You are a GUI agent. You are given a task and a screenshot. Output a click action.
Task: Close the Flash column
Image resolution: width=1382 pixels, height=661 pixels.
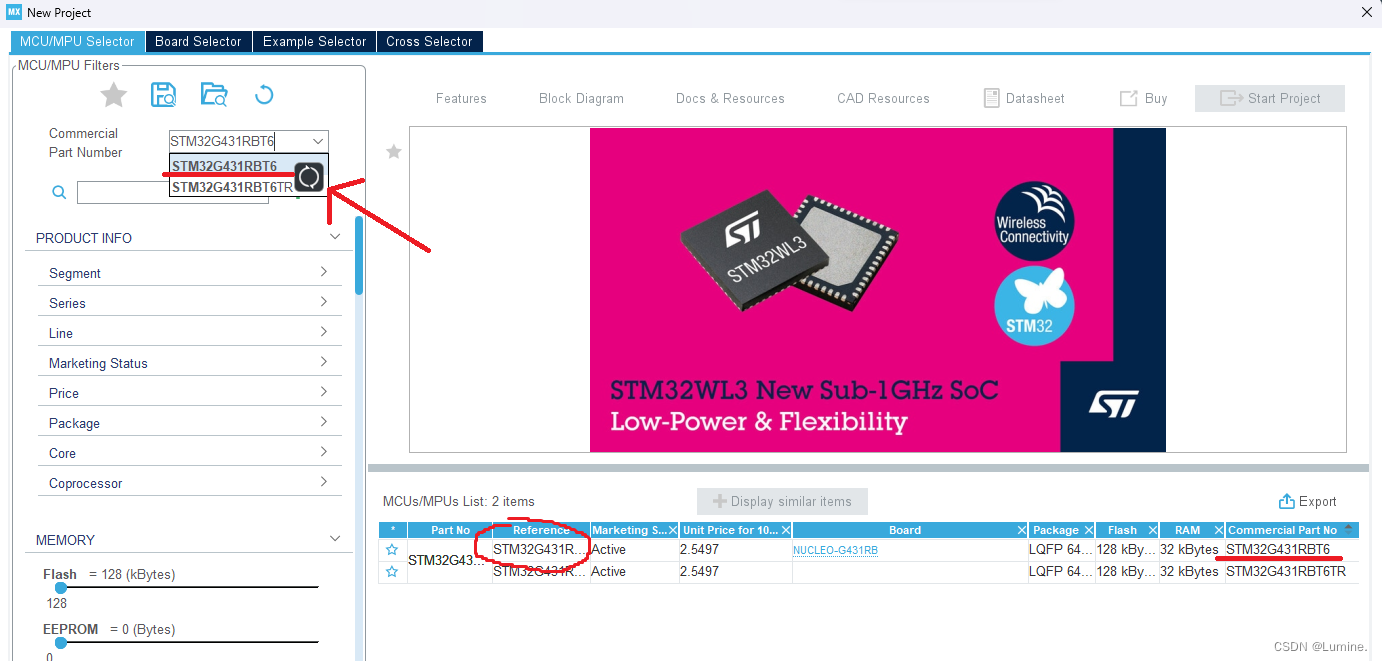click(x=1153, y=530)
